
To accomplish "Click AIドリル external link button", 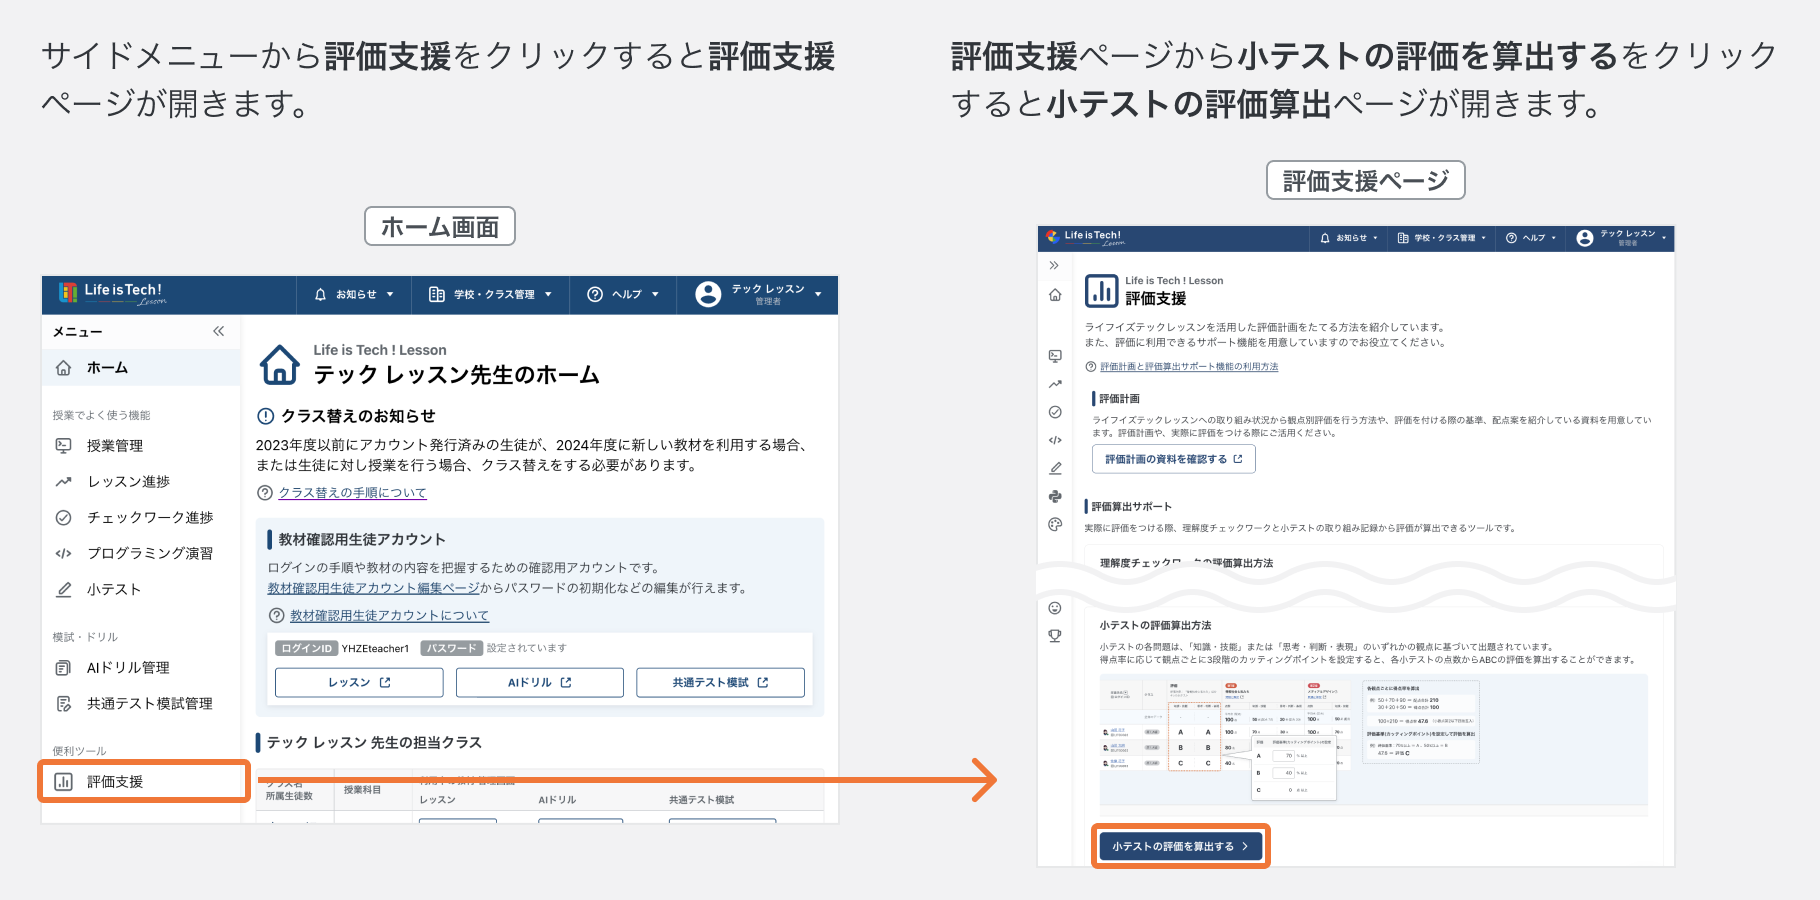I will click(540, 683).
